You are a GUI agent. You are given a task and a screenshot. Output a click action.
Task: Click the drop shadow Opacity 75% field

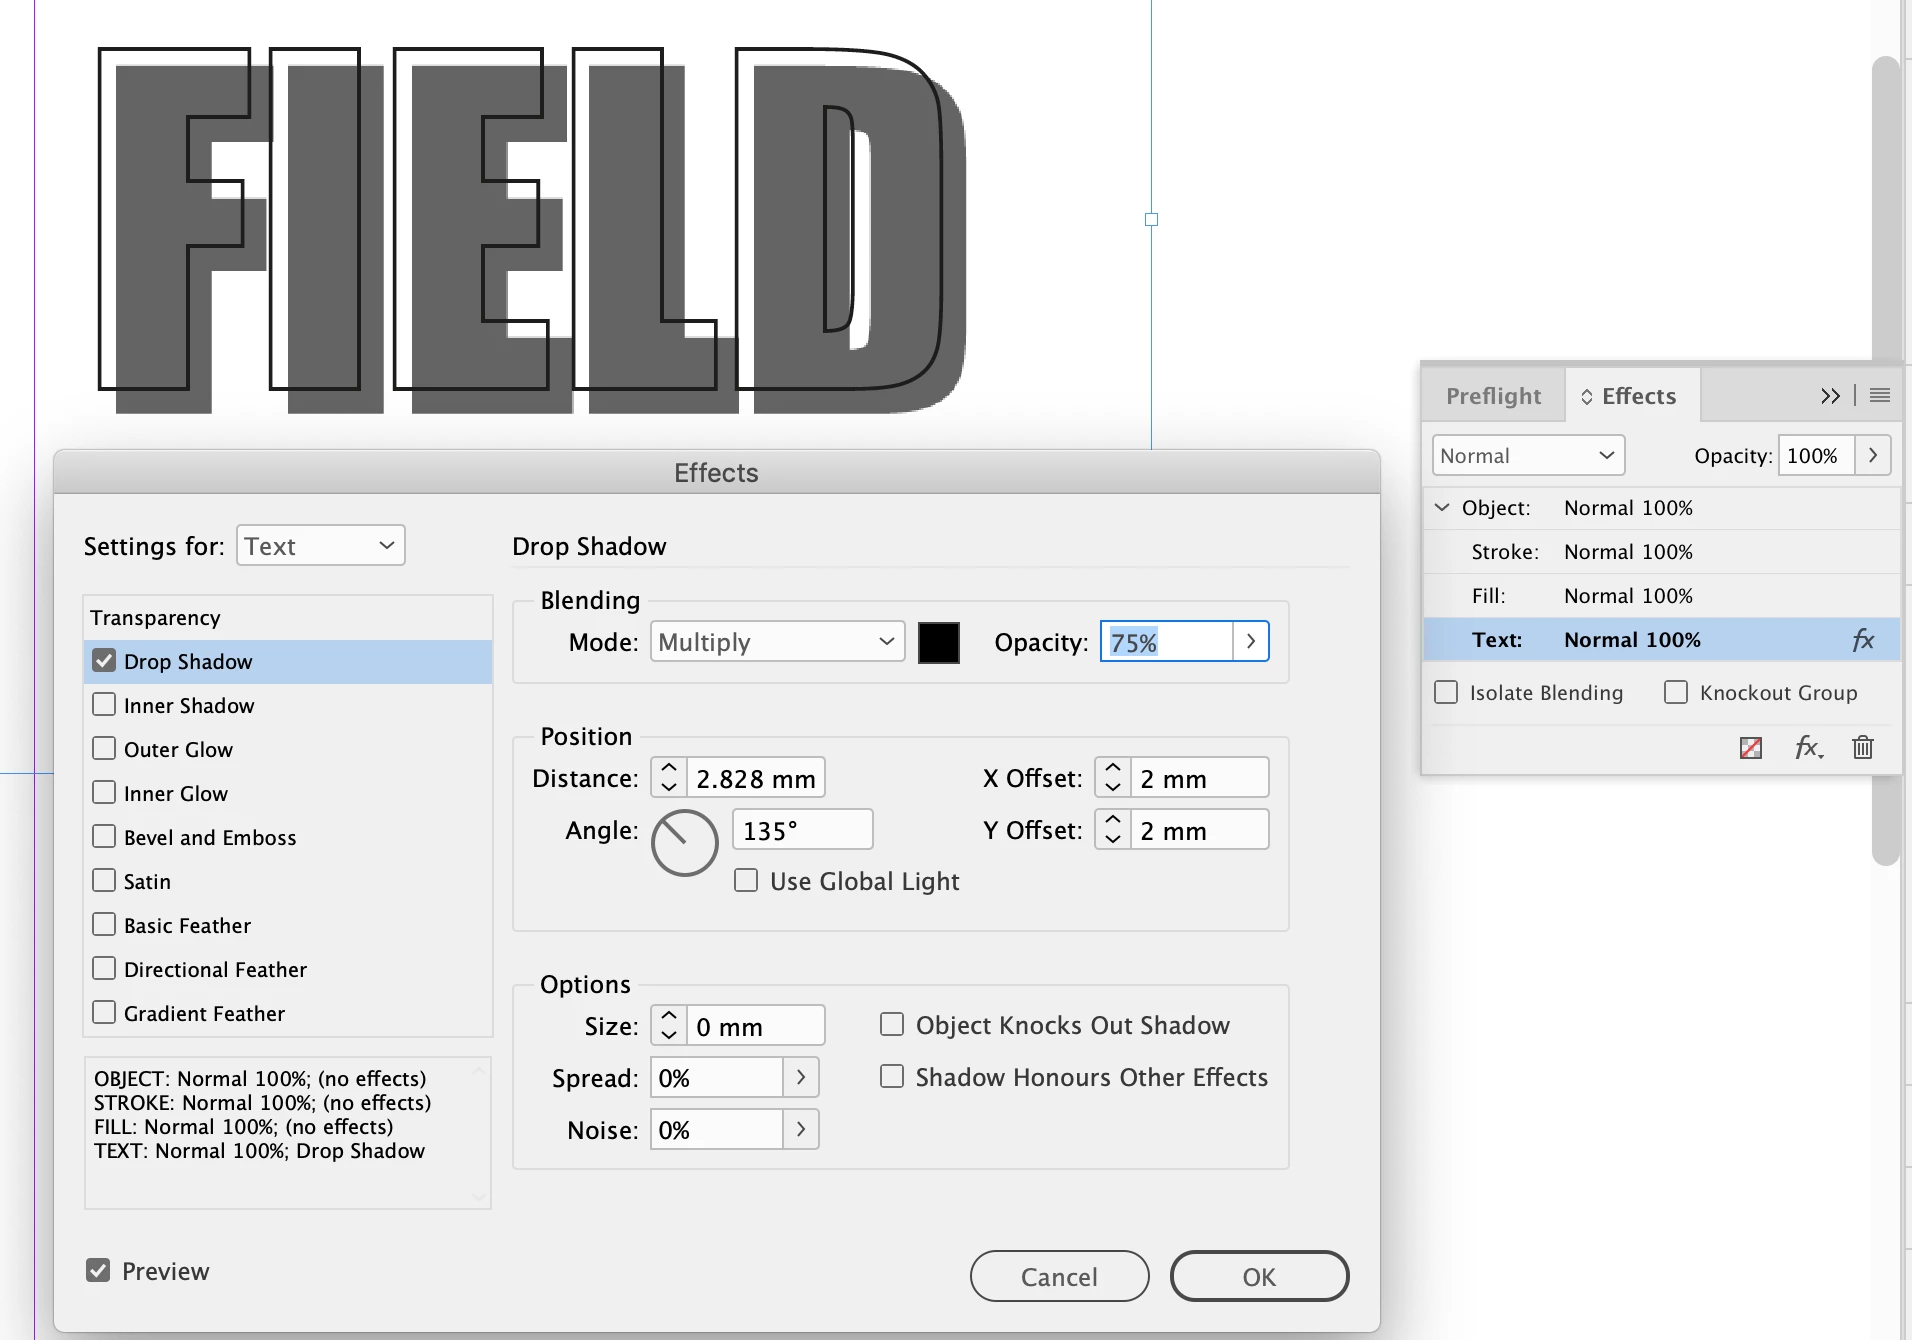click(x=1167, y=642)
